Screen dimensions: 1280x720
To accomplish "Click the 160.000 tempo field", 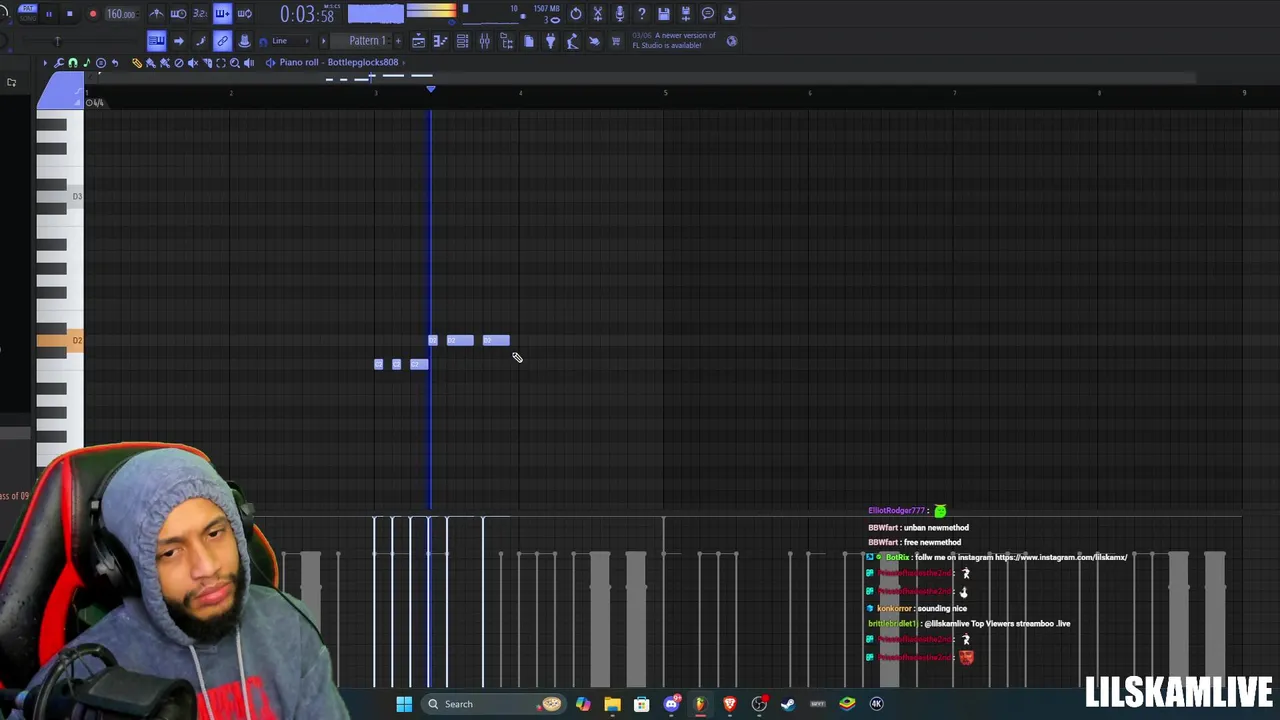I will pyautogui.click(x=121, y=14).
